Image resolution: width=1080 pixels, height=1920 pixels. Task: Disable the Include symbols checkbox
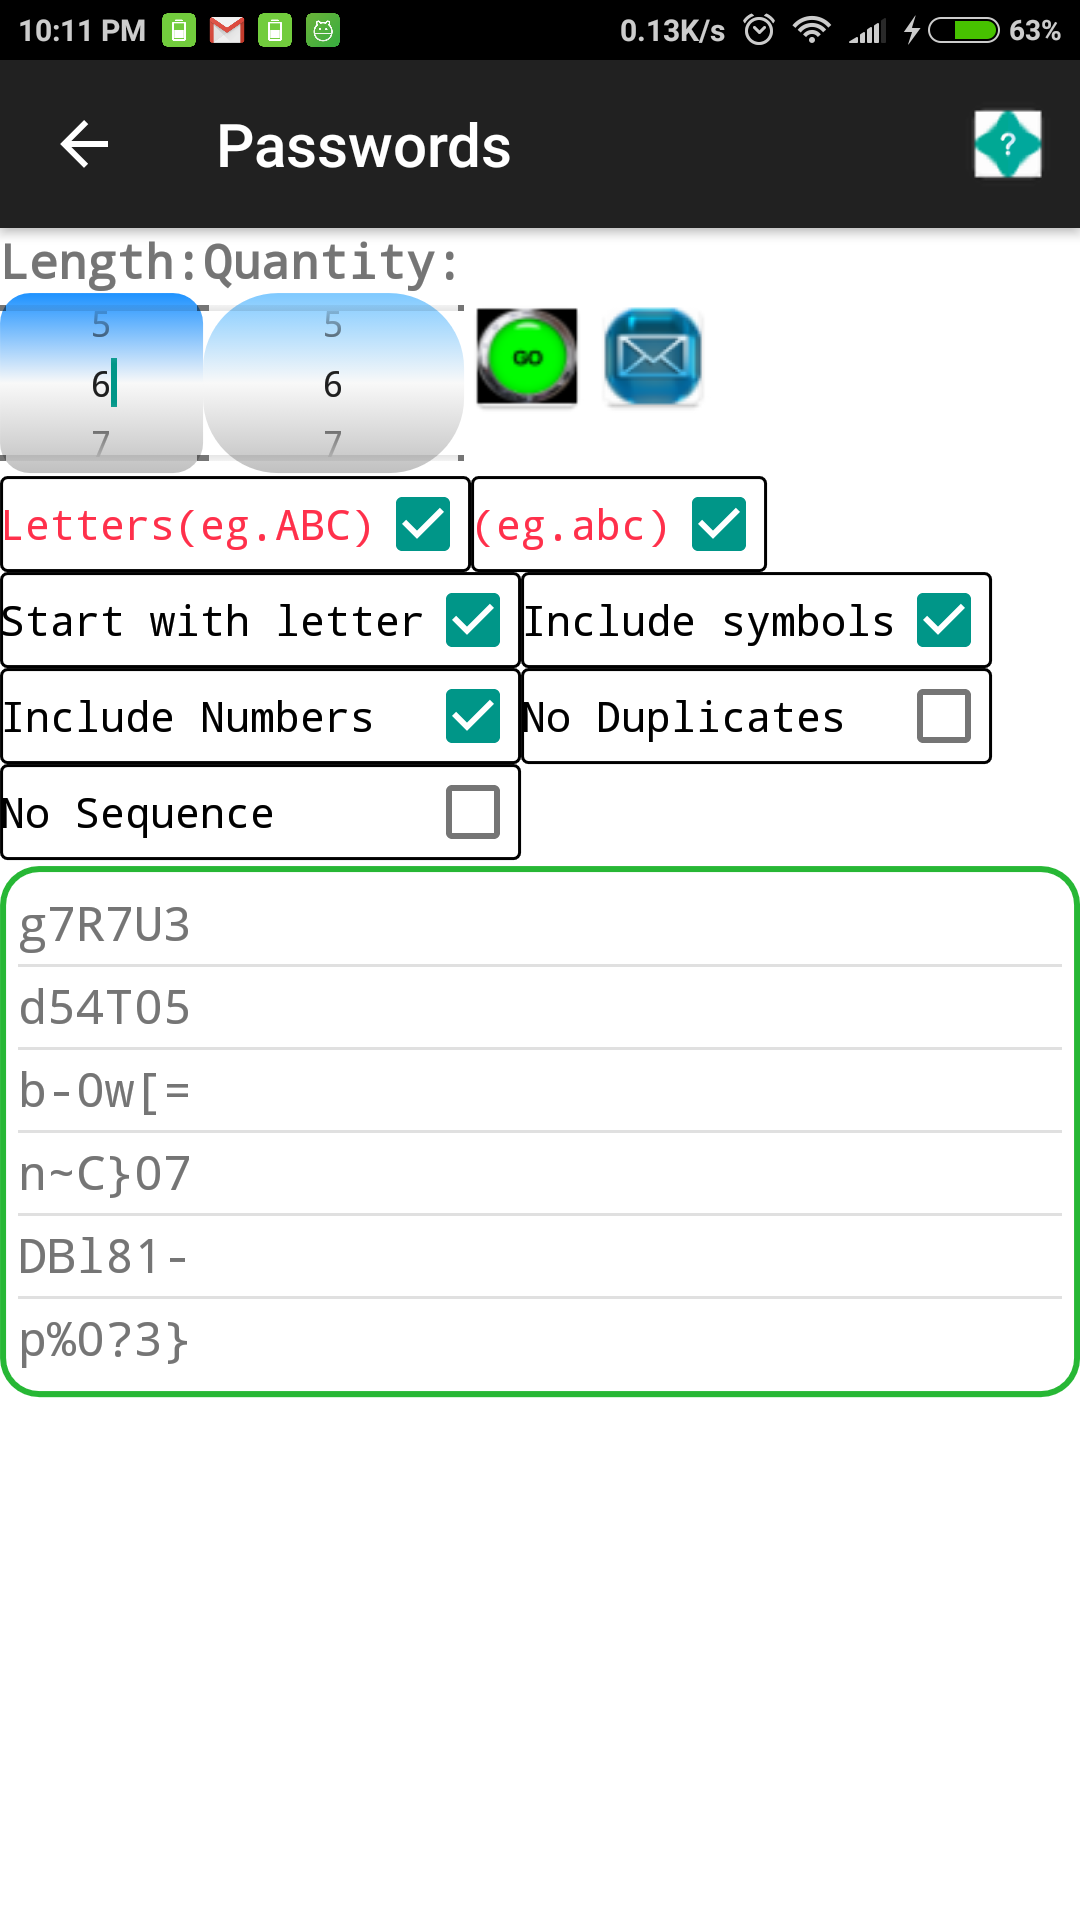[x=944, y=620]
